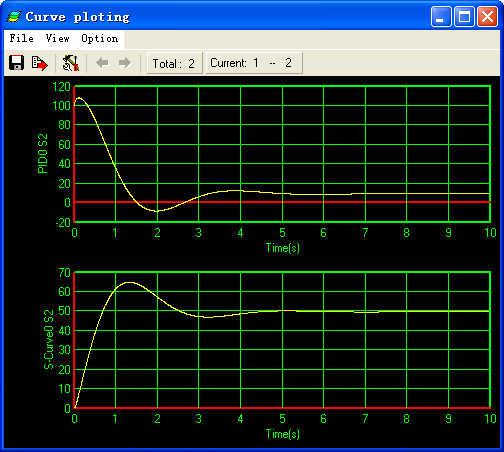Click the app icon in title bar

pos(14,17)
